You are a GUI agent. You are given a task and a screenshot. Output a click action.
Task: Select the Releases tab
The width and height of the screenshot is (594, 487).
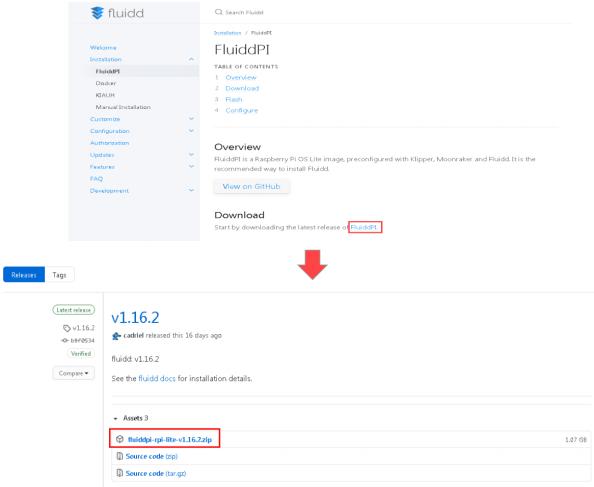click(24, 275)
